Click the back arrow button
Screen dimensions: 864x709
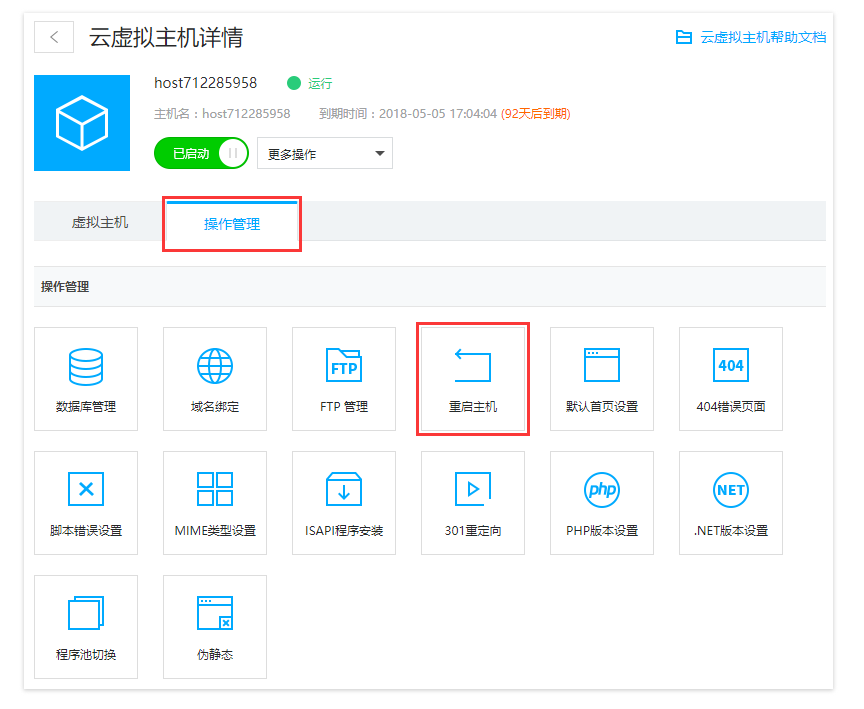tap(54, 37)
